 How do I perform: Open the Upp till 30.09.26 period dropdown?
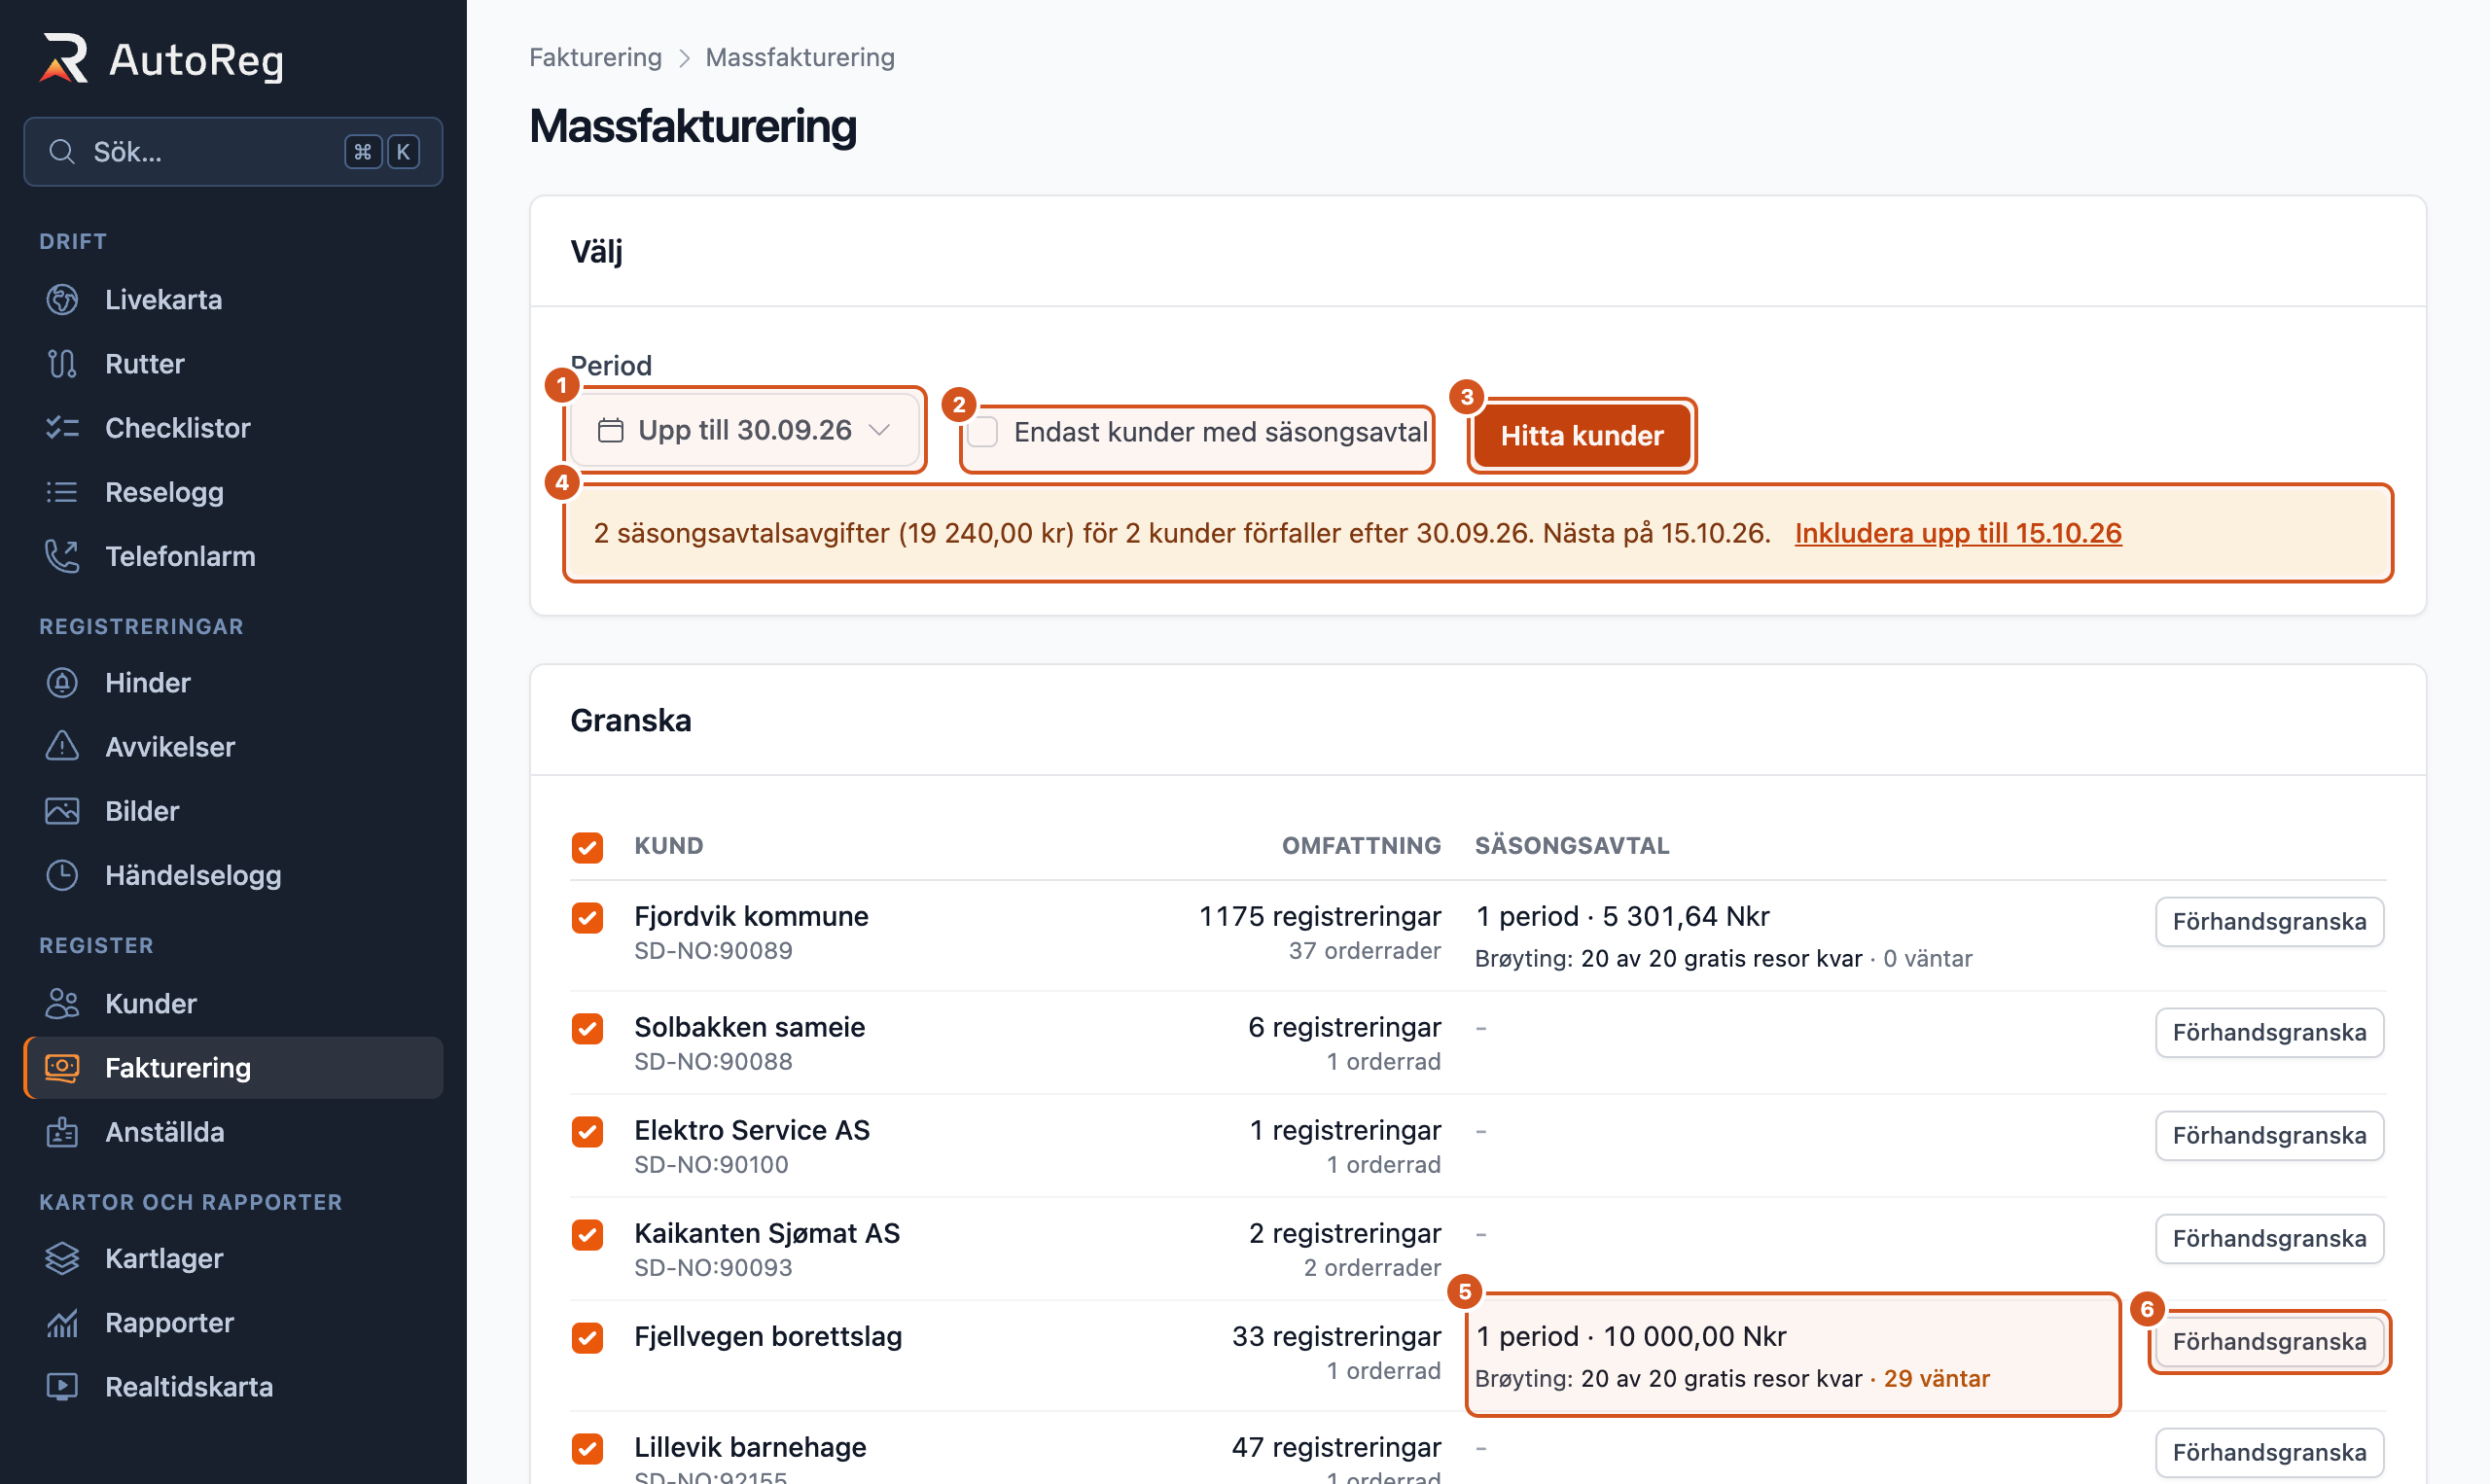(744, 430)
